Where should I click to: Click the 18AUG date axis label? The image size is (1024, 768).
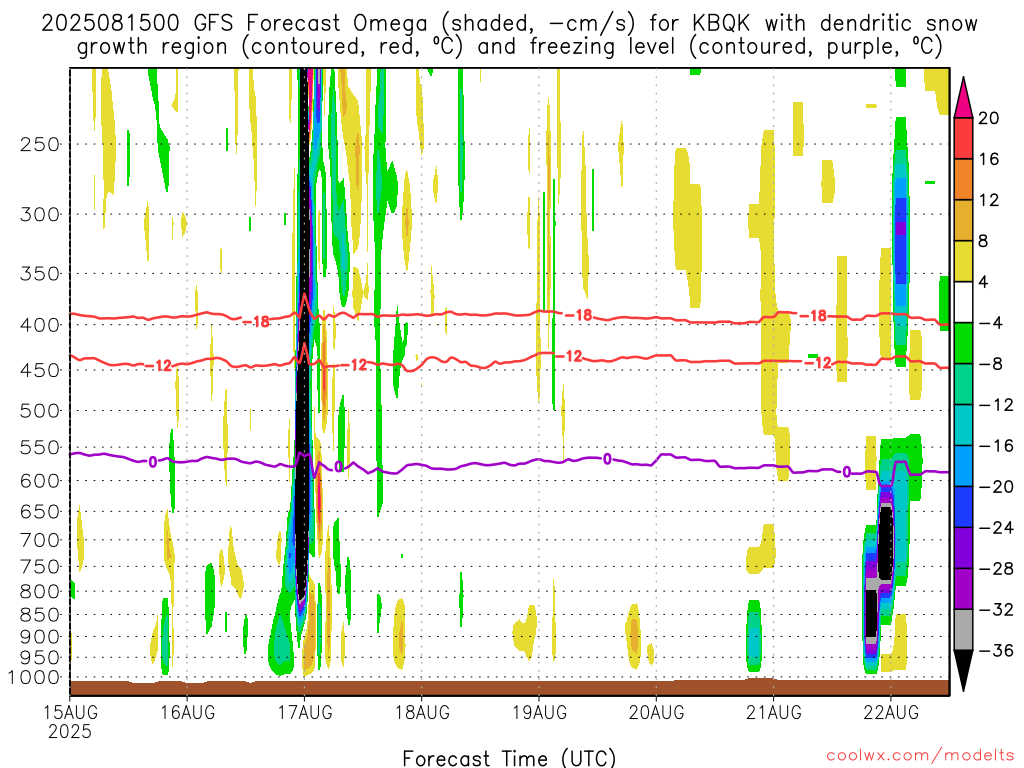422,712
